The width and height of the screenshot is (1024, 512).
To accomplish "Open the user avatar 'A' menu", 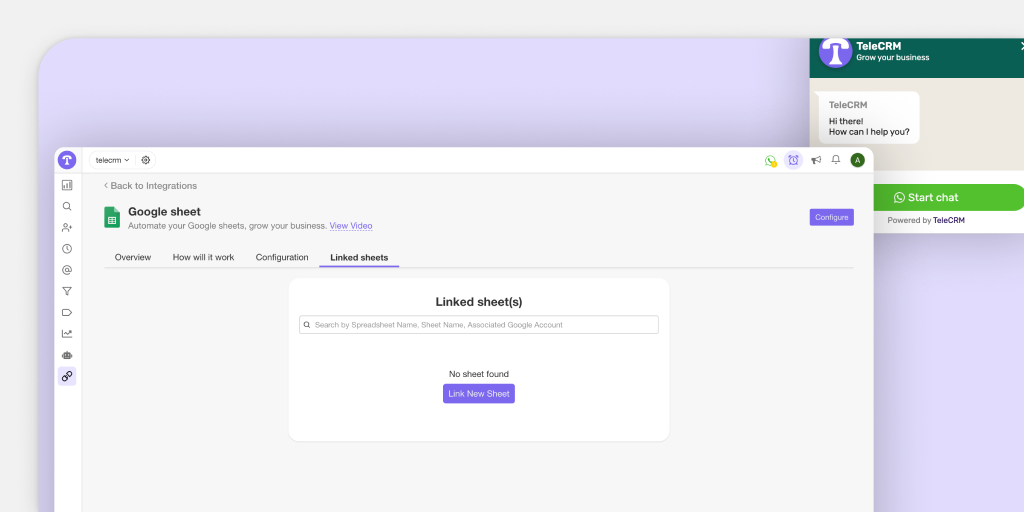I will tap(857, 160).
